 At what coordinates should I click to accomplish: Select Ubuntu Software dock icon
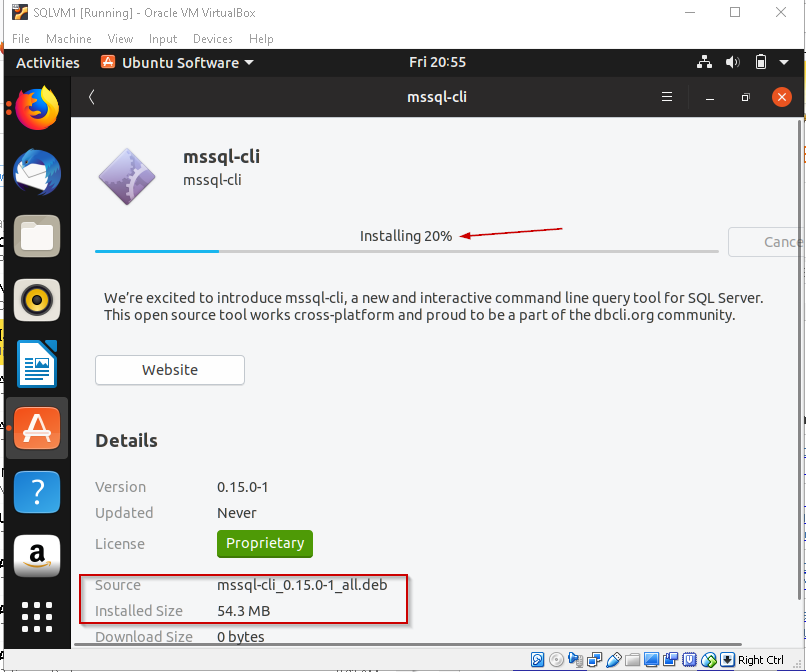(x=37, y=428)
